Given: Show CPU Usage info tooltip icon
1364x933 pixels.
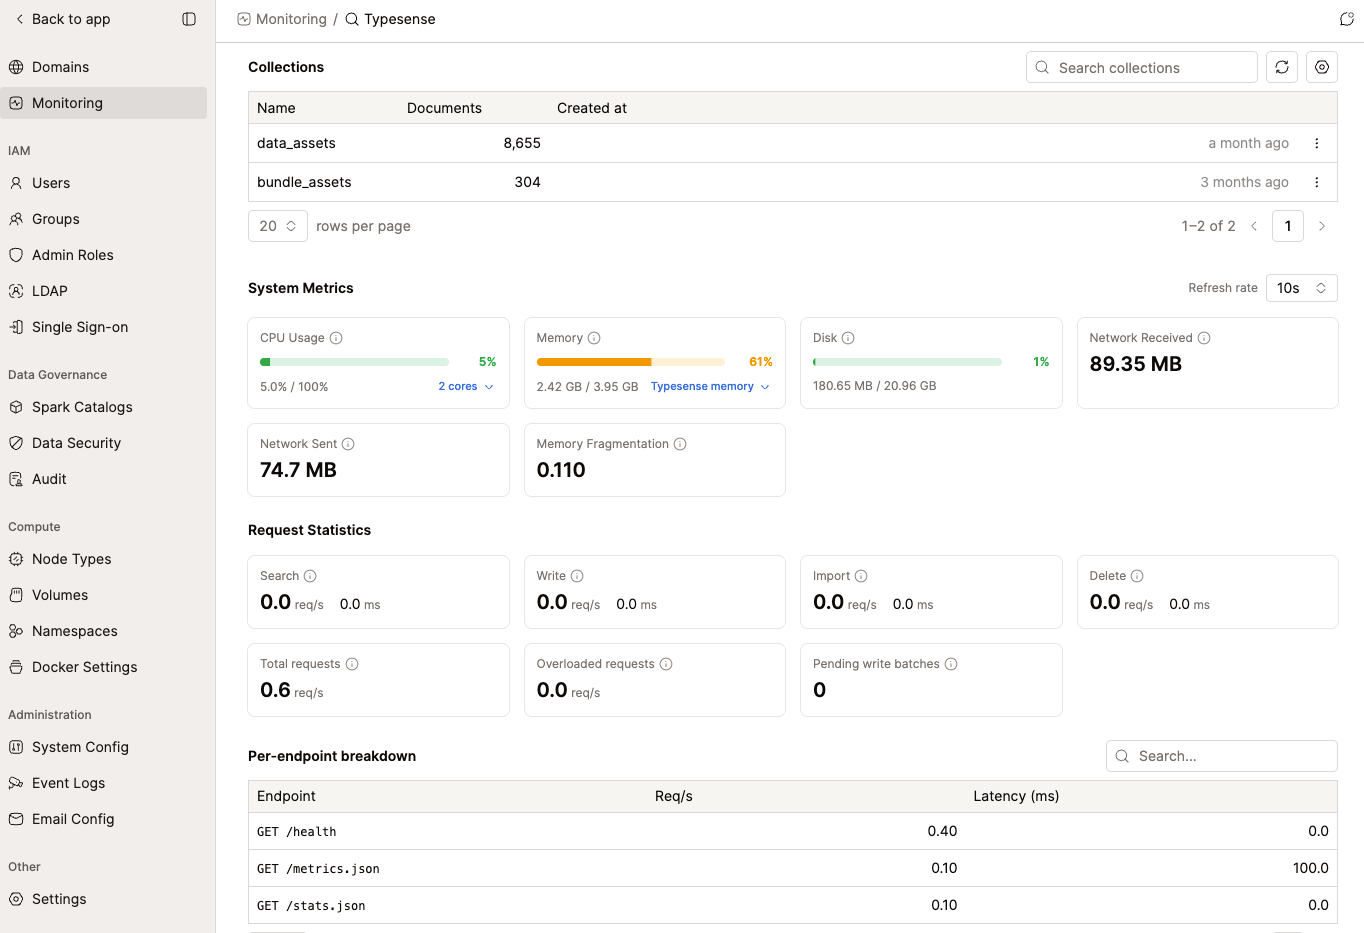Looking at the screenshot, I should [x=336, y=338].
